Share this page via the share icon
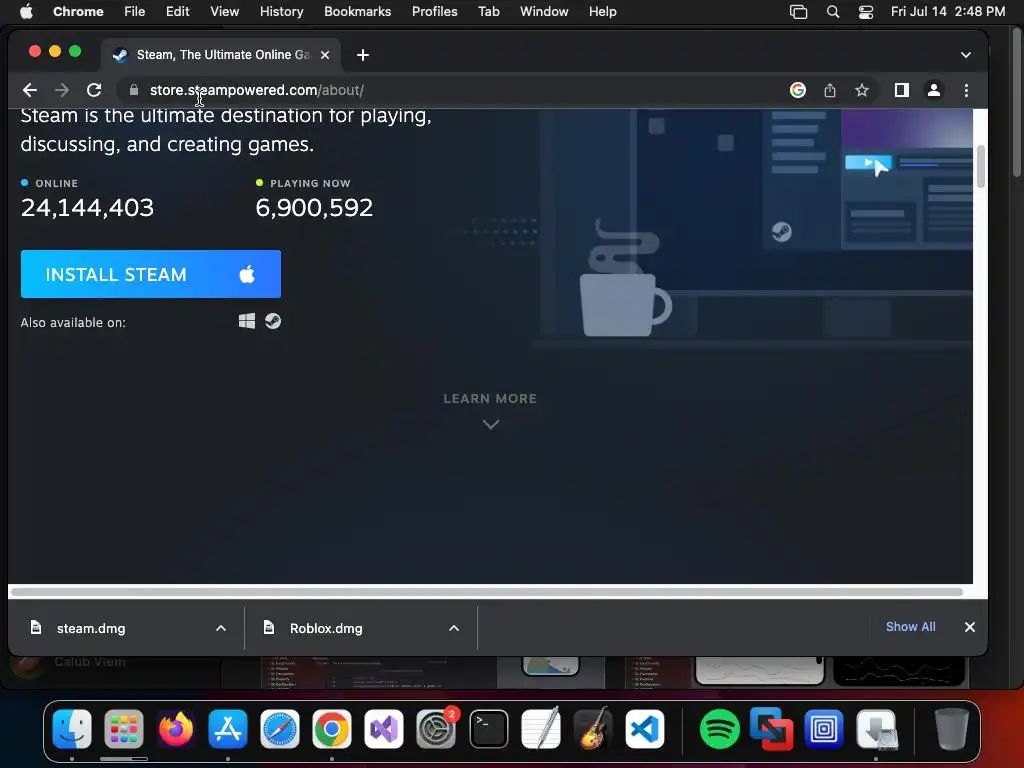Image resolution: width=1024 pixels, height=768 pixels. coord(829,90)
